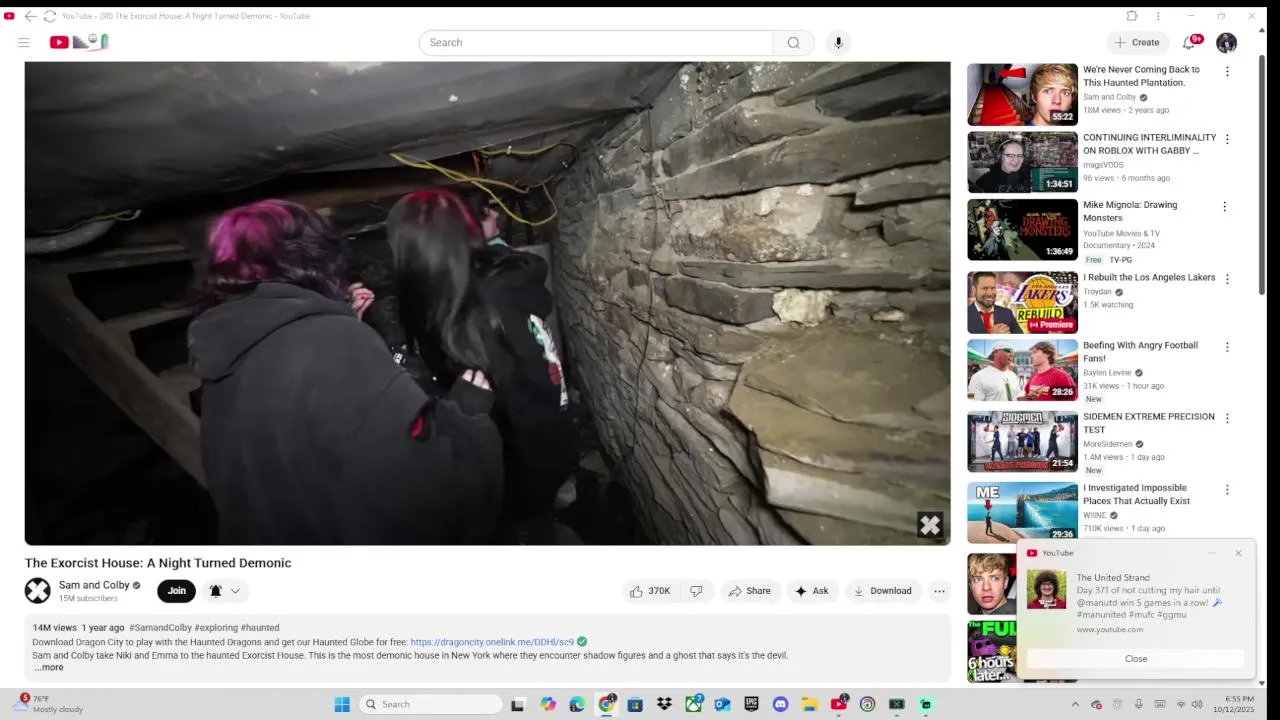Open Windows Start menu
The width and height of the screenshot is (1280, 720).
click(x=342, y=704)
